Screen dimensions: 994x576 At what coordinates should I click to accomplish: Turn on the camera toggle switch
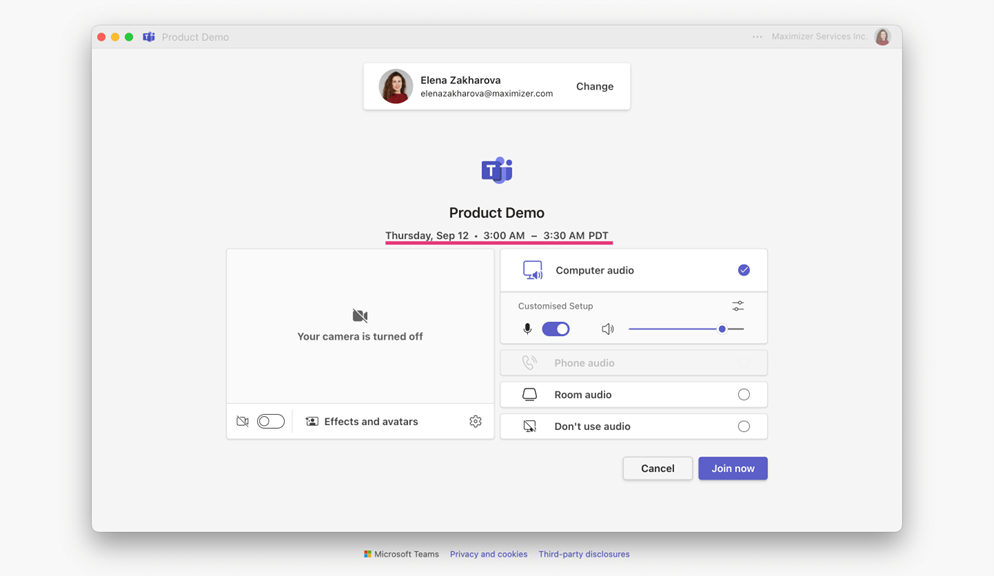[x=271, y=421]
